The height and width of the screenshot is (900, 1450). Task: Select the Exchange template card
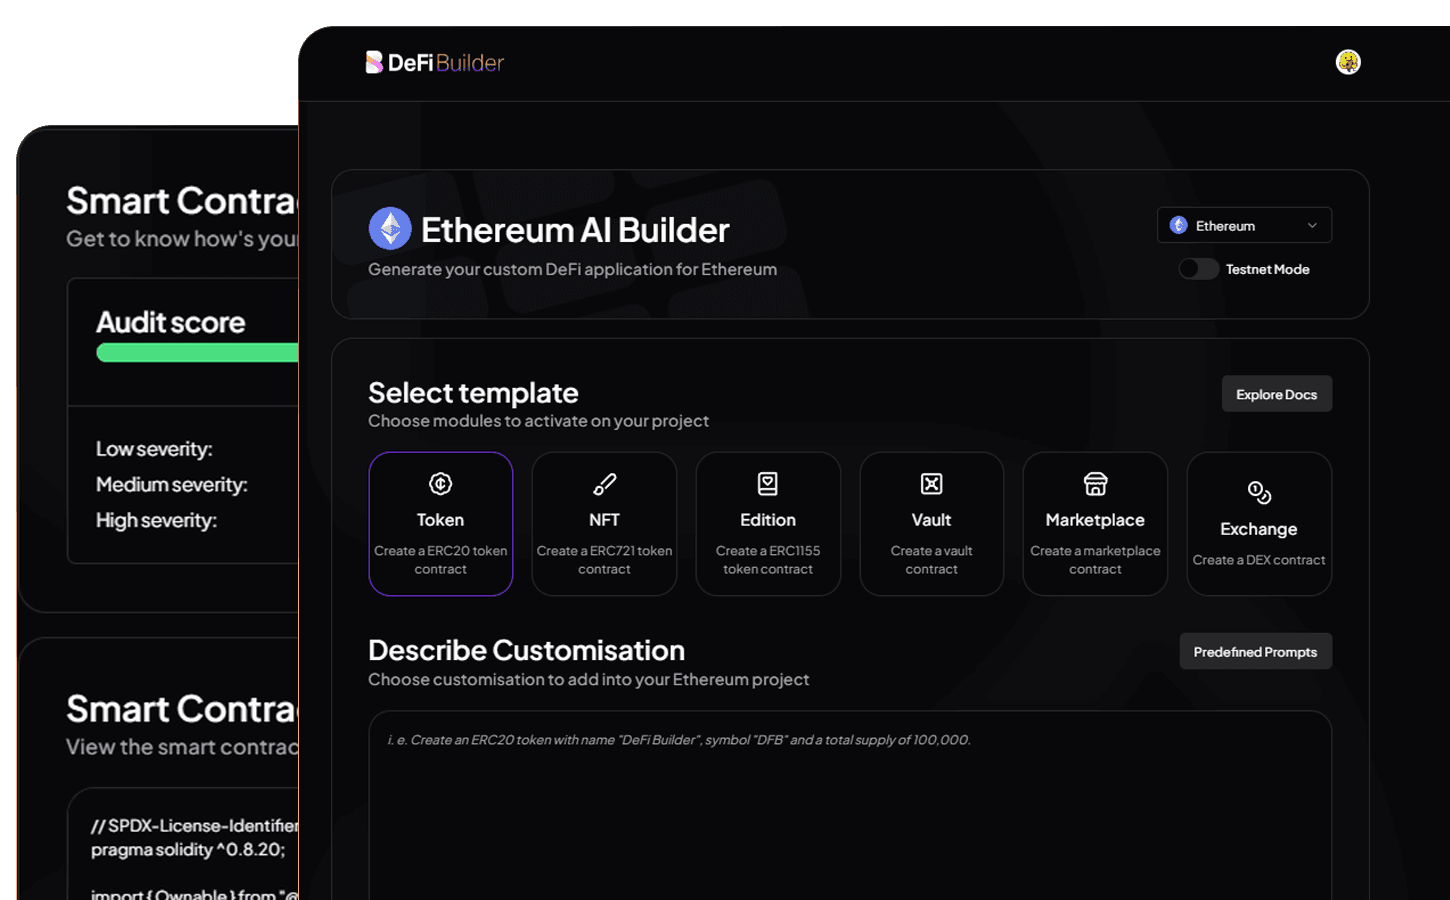point(1259,524)
